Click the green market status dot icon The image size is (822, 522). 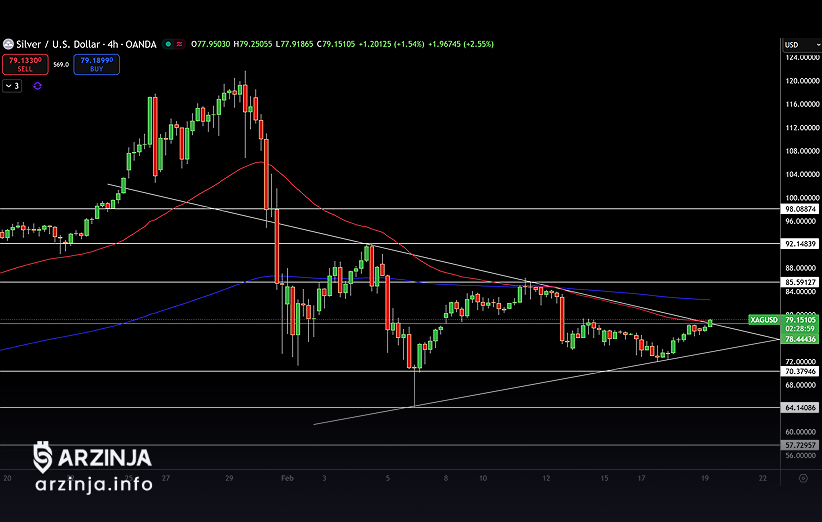coord(167,44)
